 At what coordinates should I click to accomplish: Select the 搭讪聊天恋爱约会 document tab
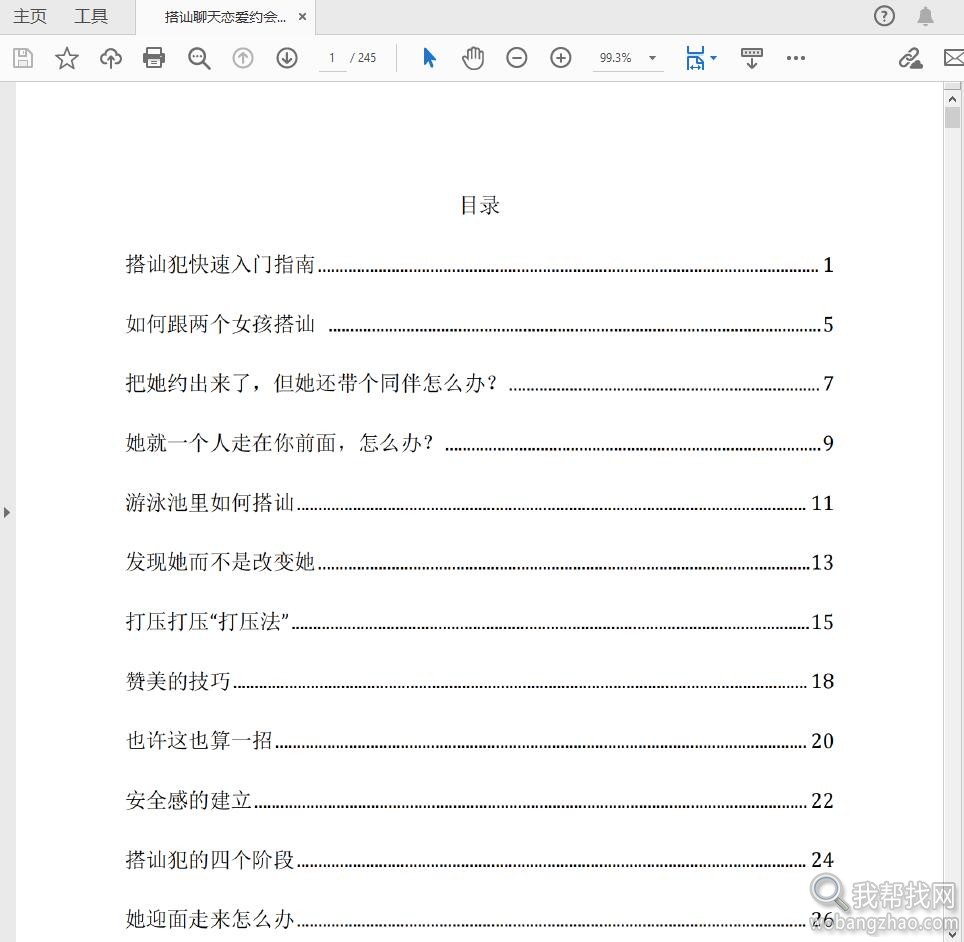225,17
